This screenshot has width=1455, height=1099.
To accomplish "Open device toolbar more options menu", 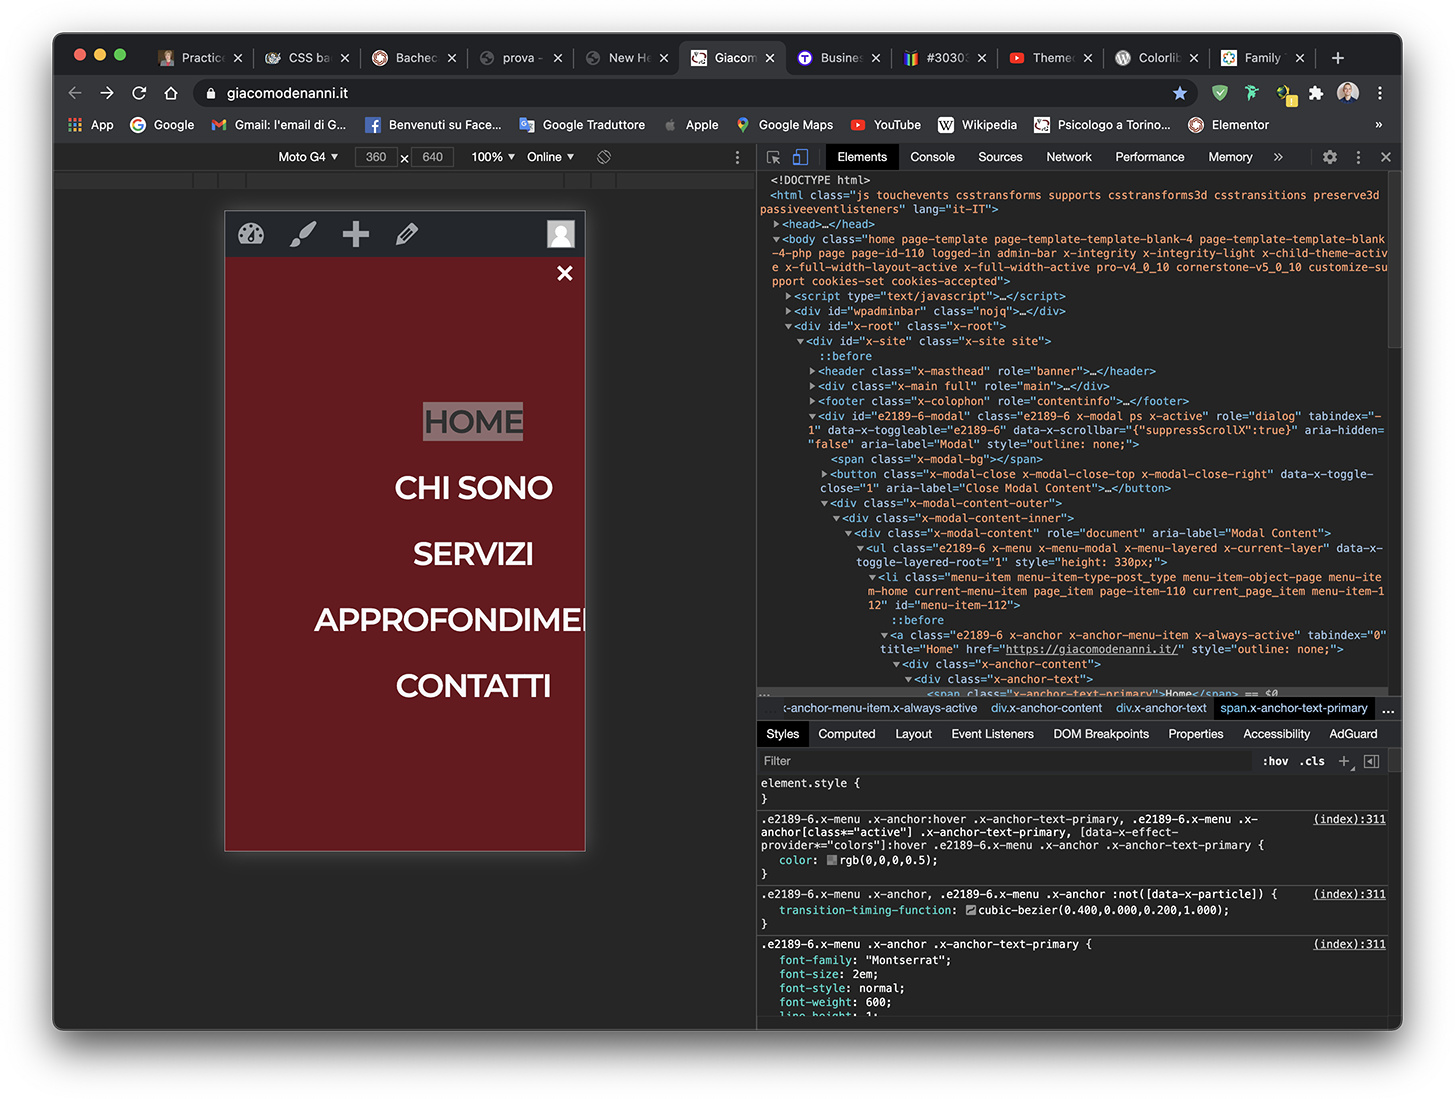I will [x=738, y=157].
